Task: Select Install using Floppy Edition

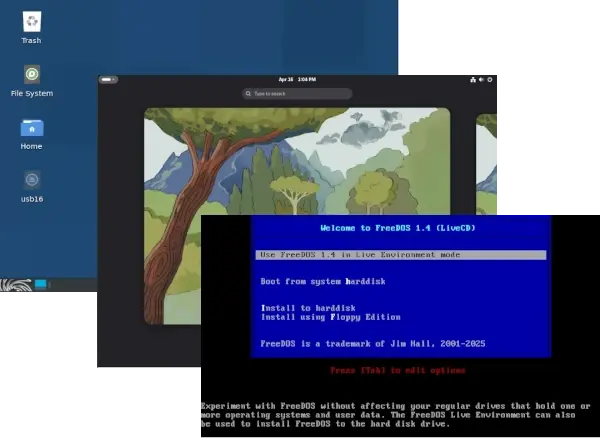Action: point(331,317)
